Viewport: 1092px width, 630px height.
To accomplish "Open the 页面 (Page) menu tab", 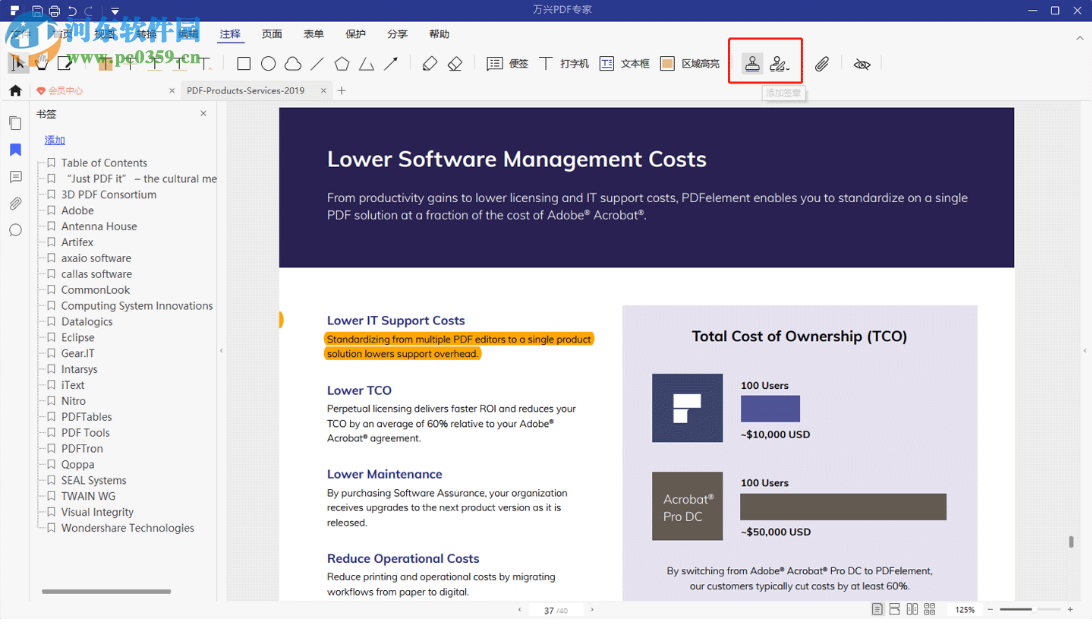I will 272,34.
